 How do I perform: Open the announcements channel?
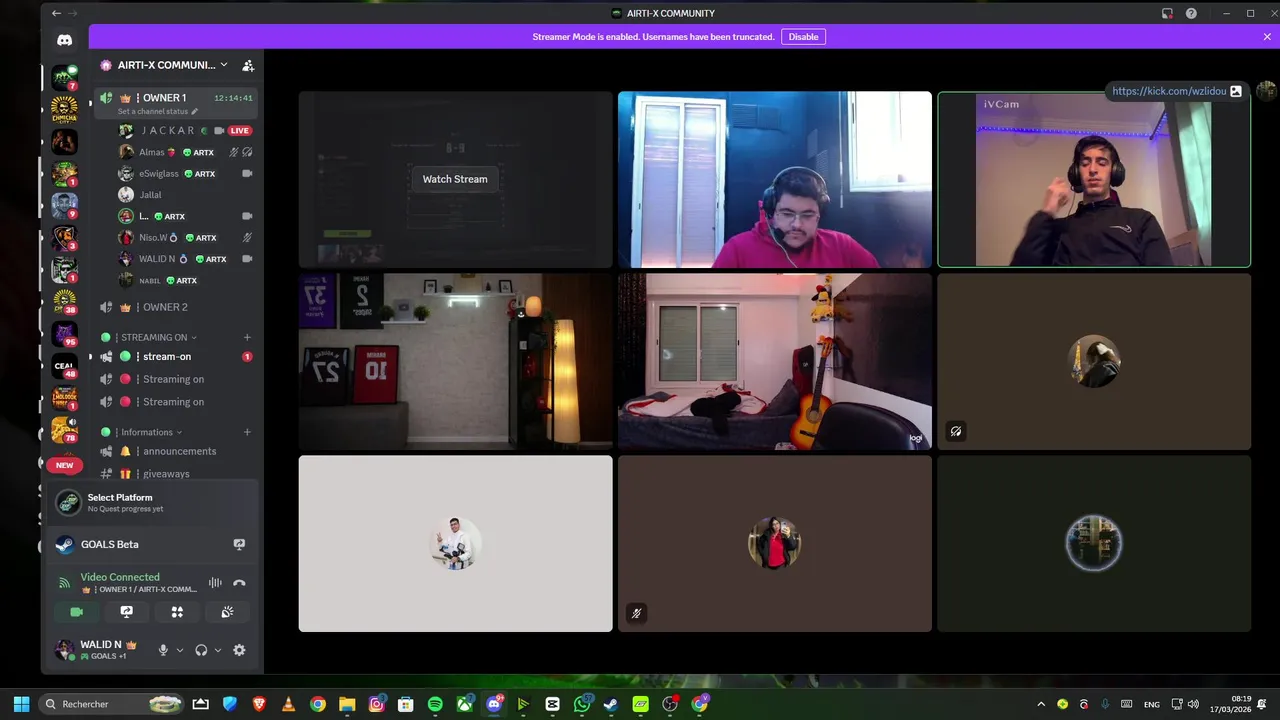(x=177, y=451)
